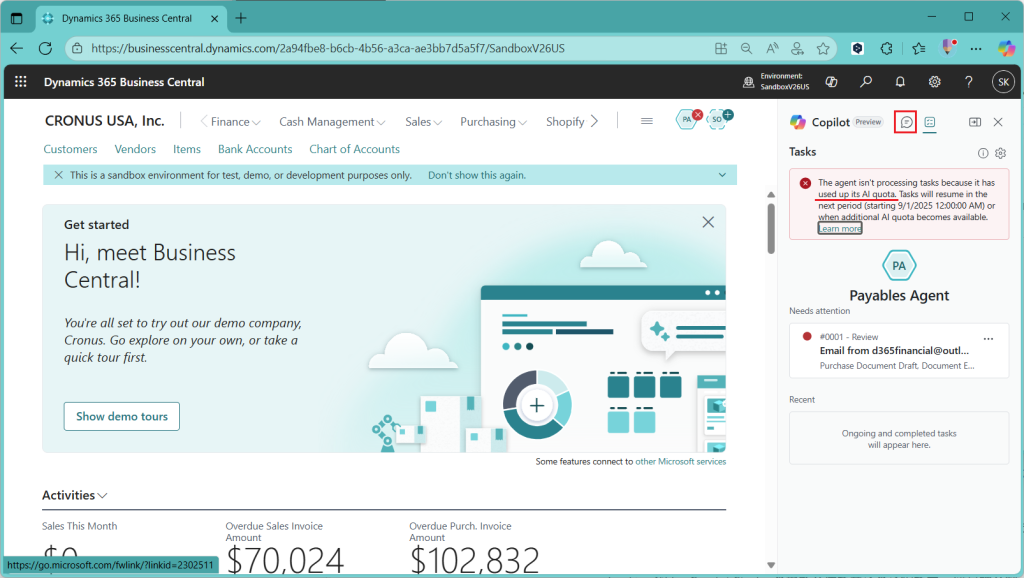This screenshot has height=578, width=1024.
Task: Open the Shopify menu
Action: pos(565,122)
